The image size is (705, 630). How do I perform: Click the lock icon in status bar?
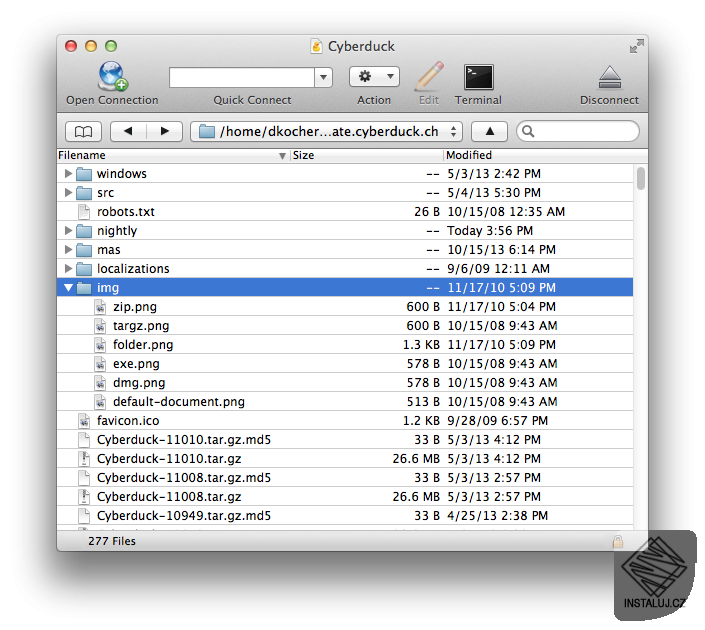(x=618, y=541)
